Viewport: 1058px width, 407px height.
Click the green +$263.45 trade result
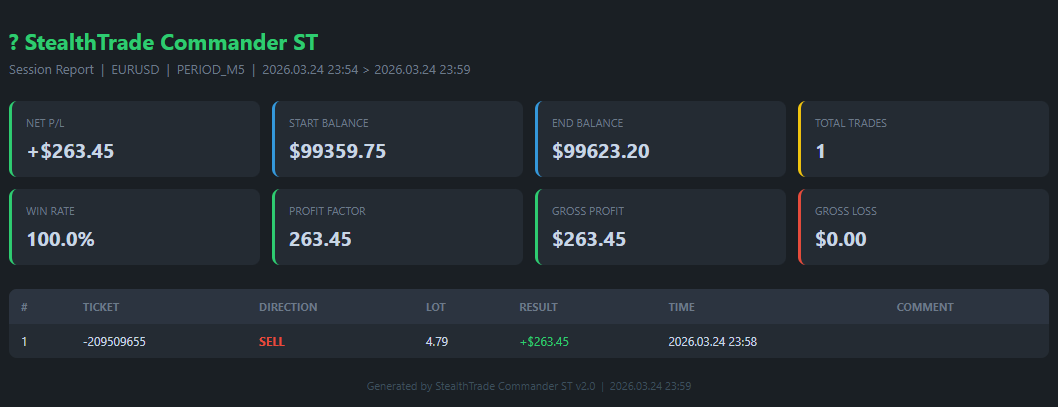544,342
